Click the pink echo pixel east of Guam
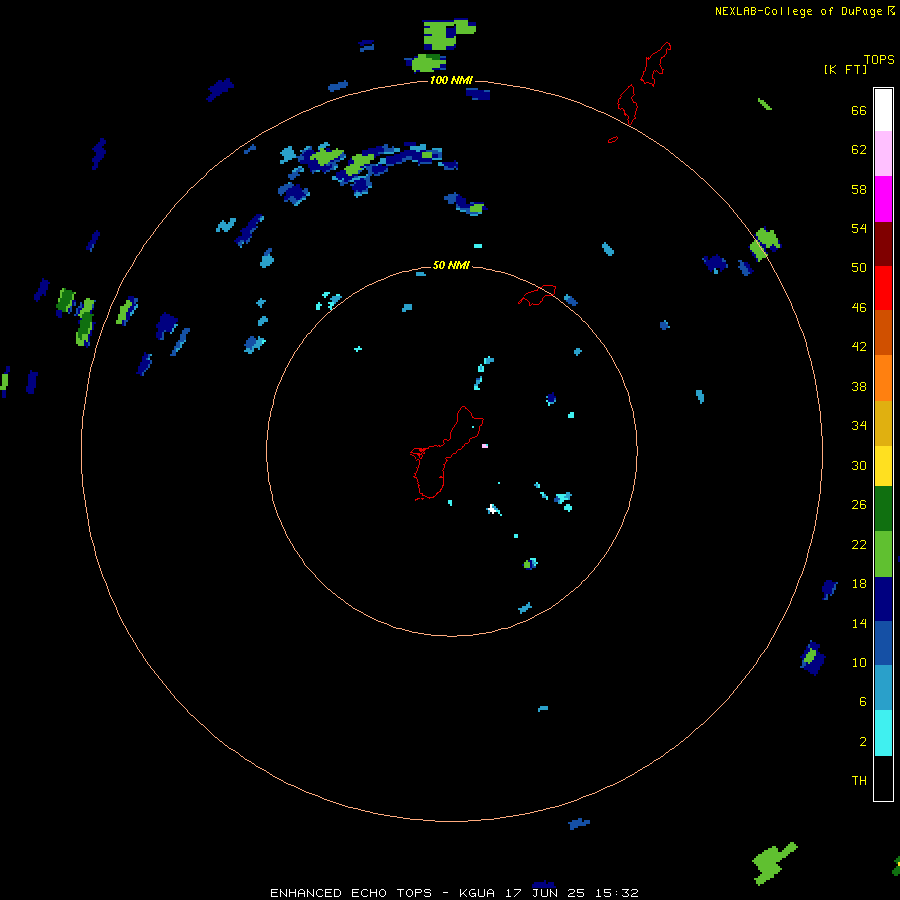Image resolution: width=900 pixels, height=900 pixels. 485,446
